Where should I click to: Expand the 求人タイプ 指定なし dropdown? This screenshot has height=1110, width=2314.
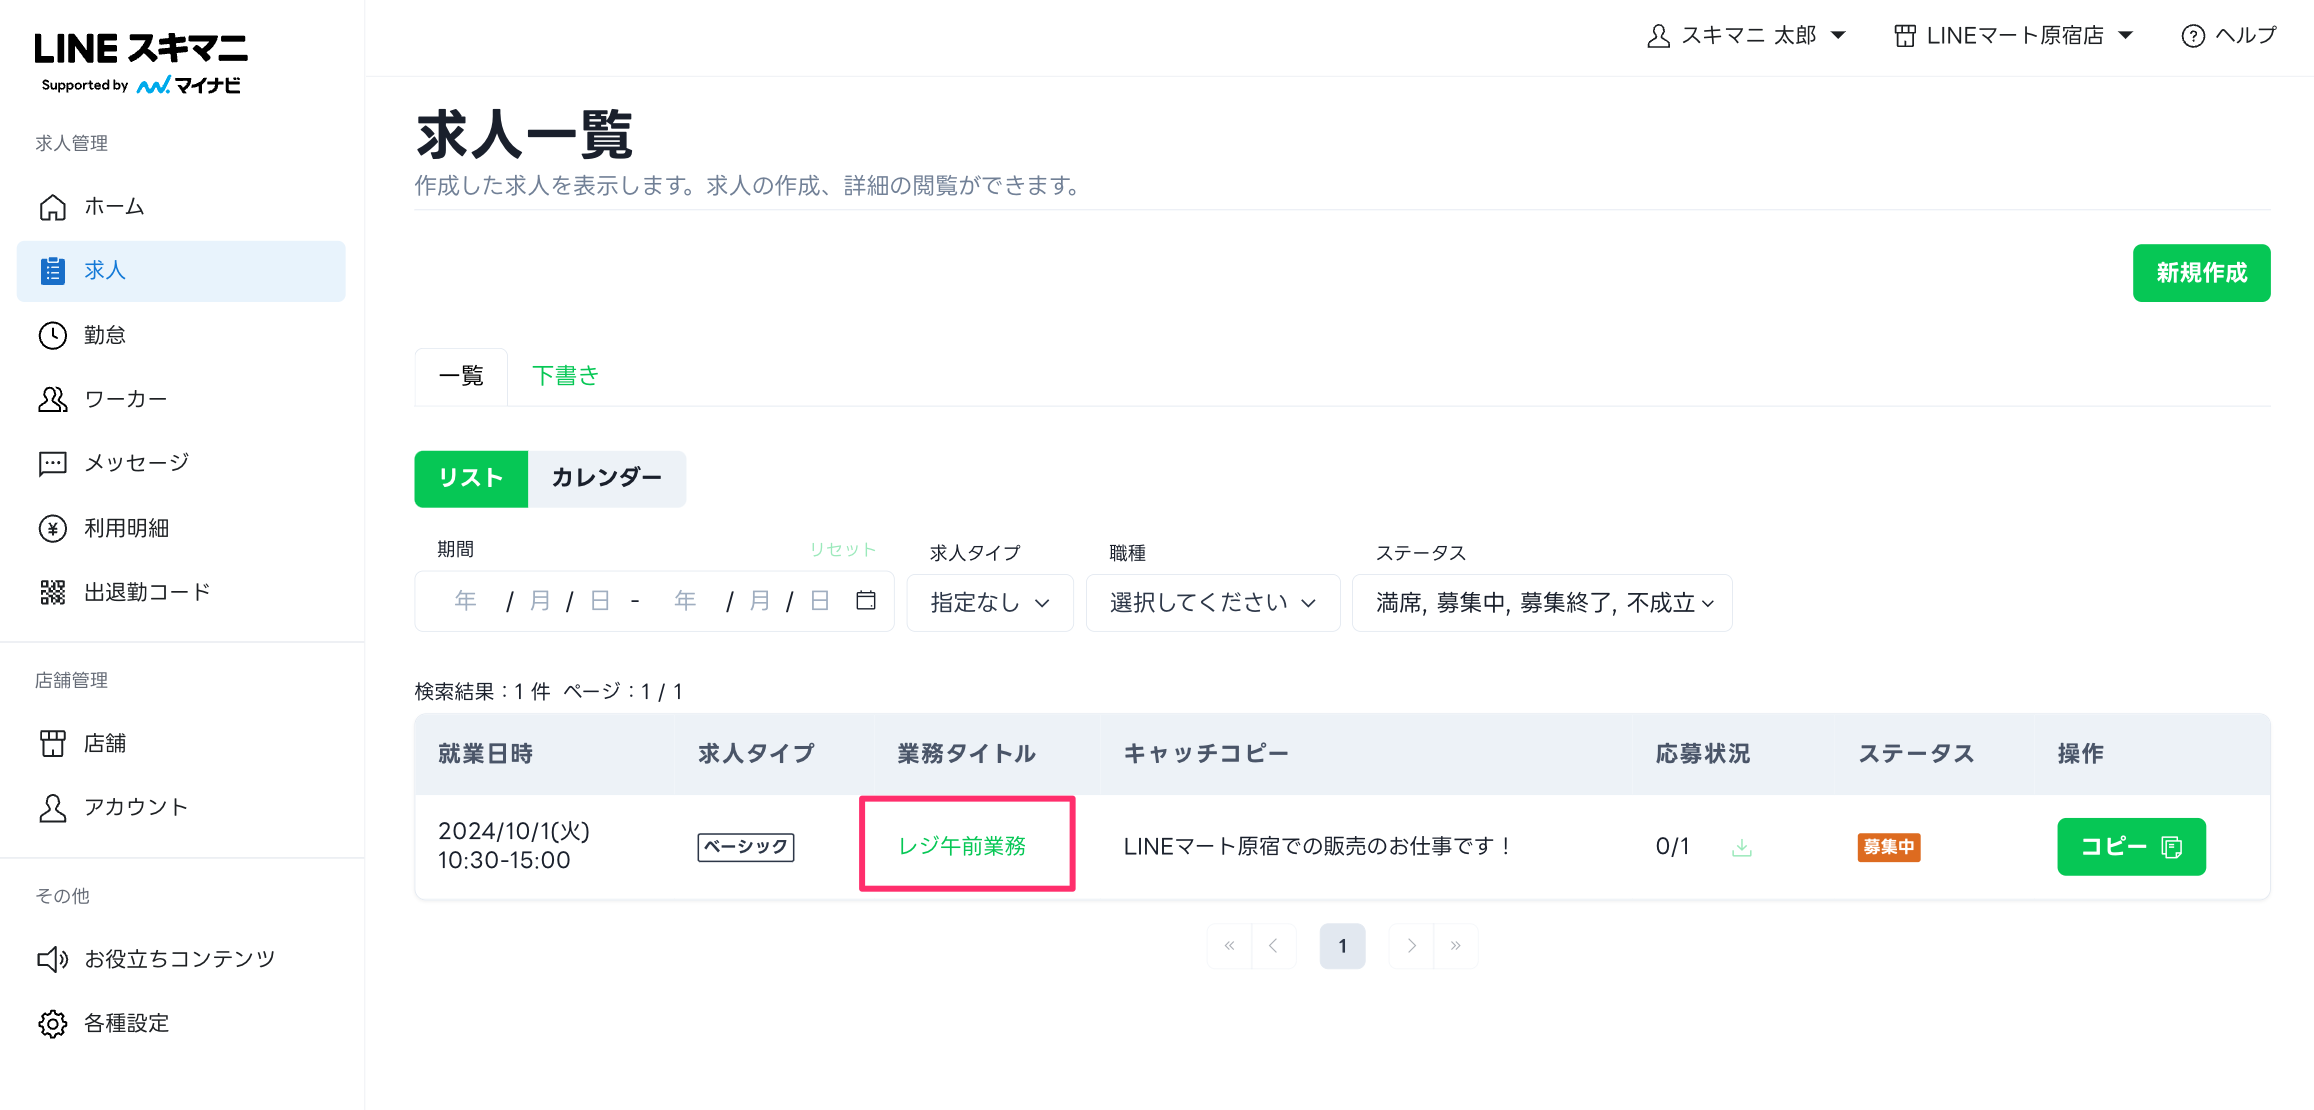(989, 602)
